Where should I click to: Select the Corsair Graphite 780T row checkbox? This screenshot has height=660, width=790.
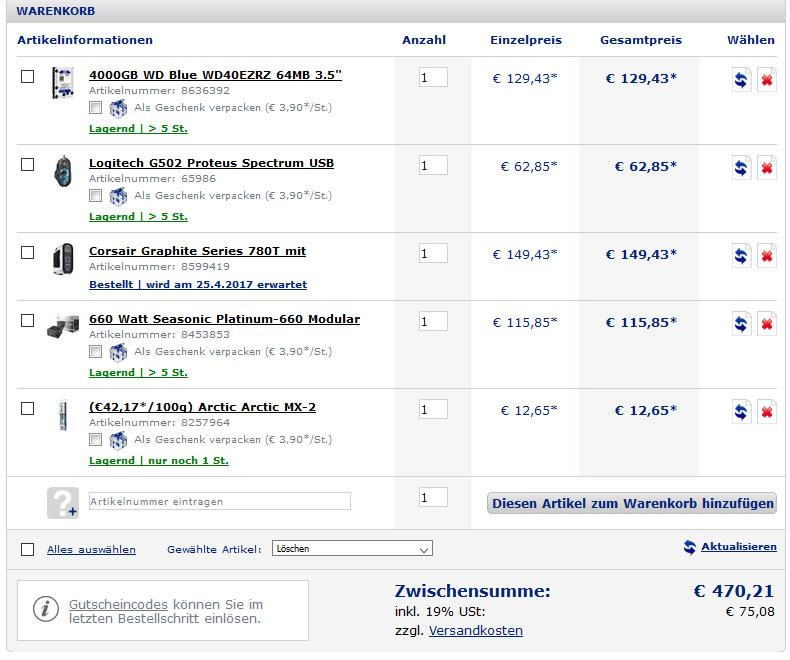coord(27,252)
